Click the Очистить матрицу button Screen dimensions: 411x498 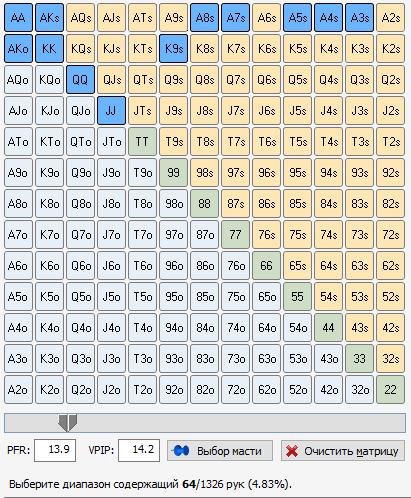pyautogui.click(x=343, y=451)
